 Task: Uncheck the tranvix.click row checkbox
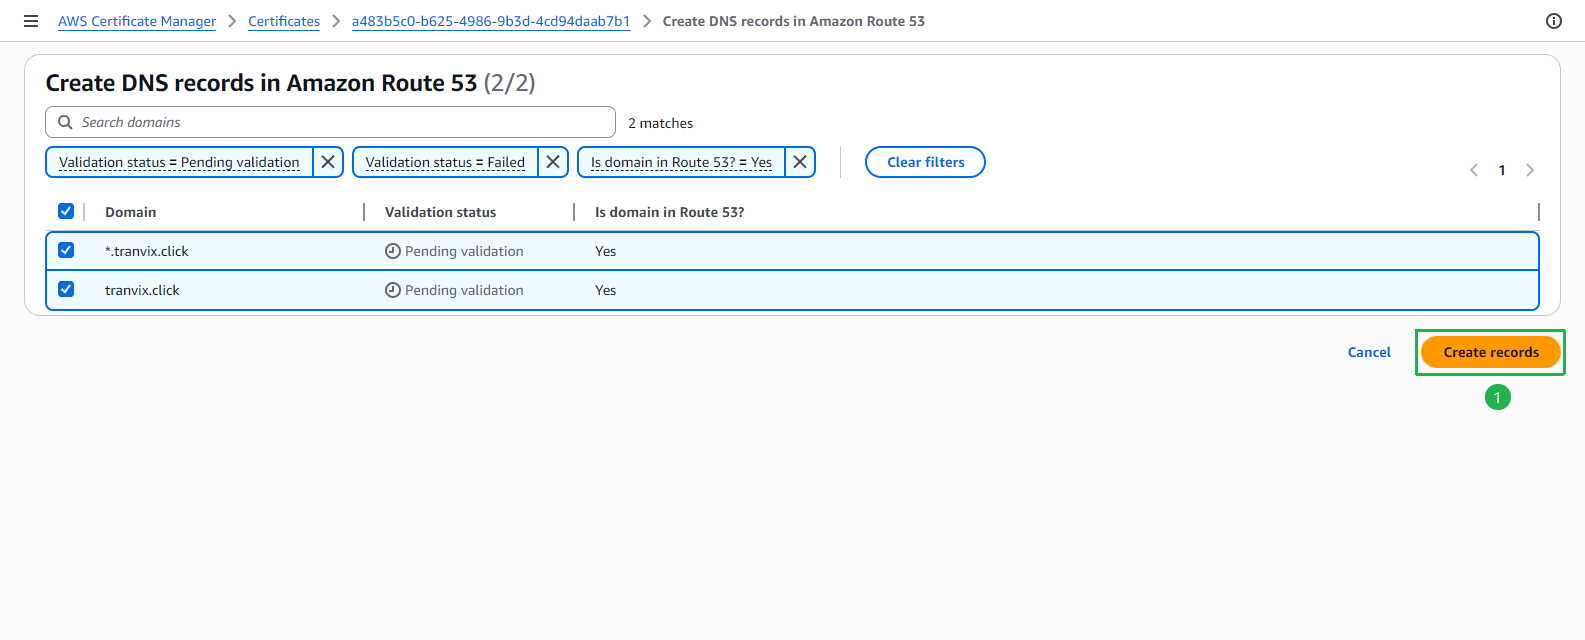66,289
